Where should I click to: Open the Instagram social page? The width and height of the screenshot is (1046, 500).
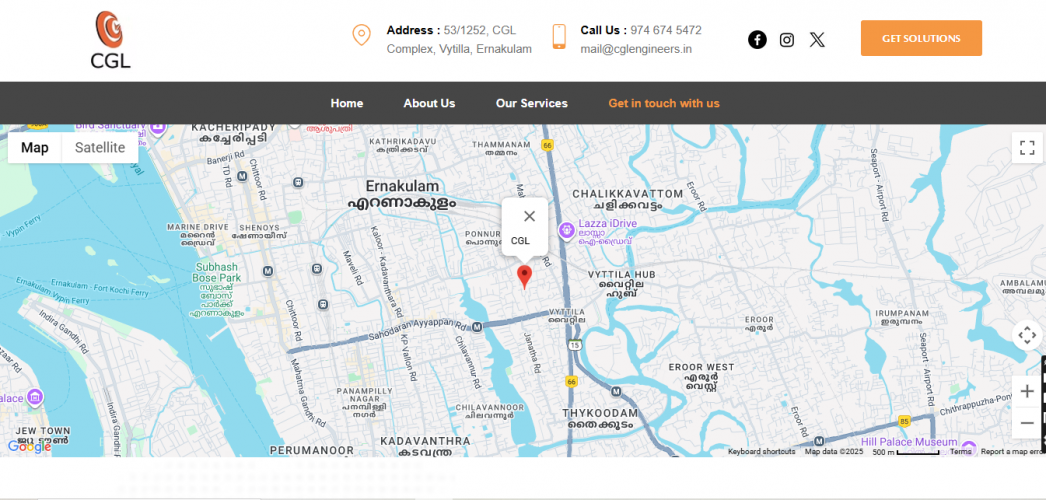(x=787, y=40)
